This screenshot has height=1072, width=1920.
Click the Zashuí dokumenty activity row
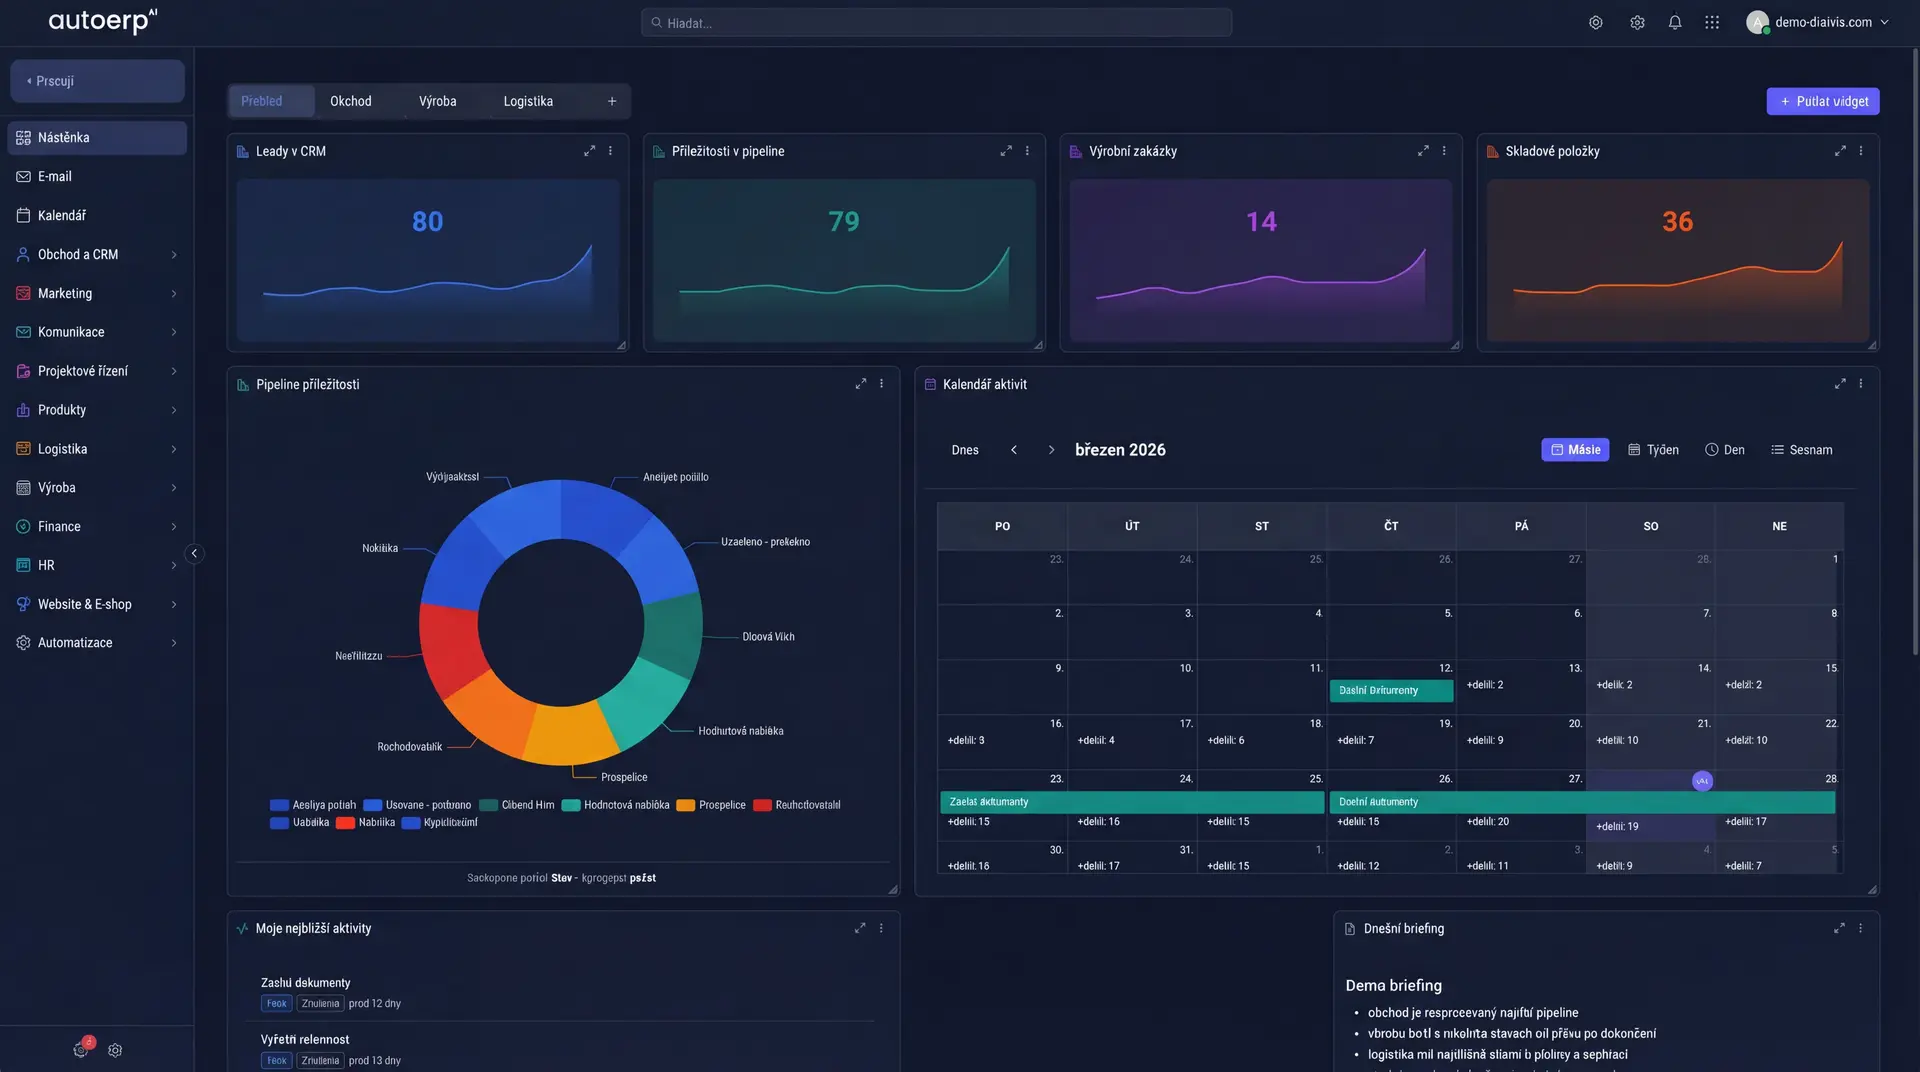560,993
